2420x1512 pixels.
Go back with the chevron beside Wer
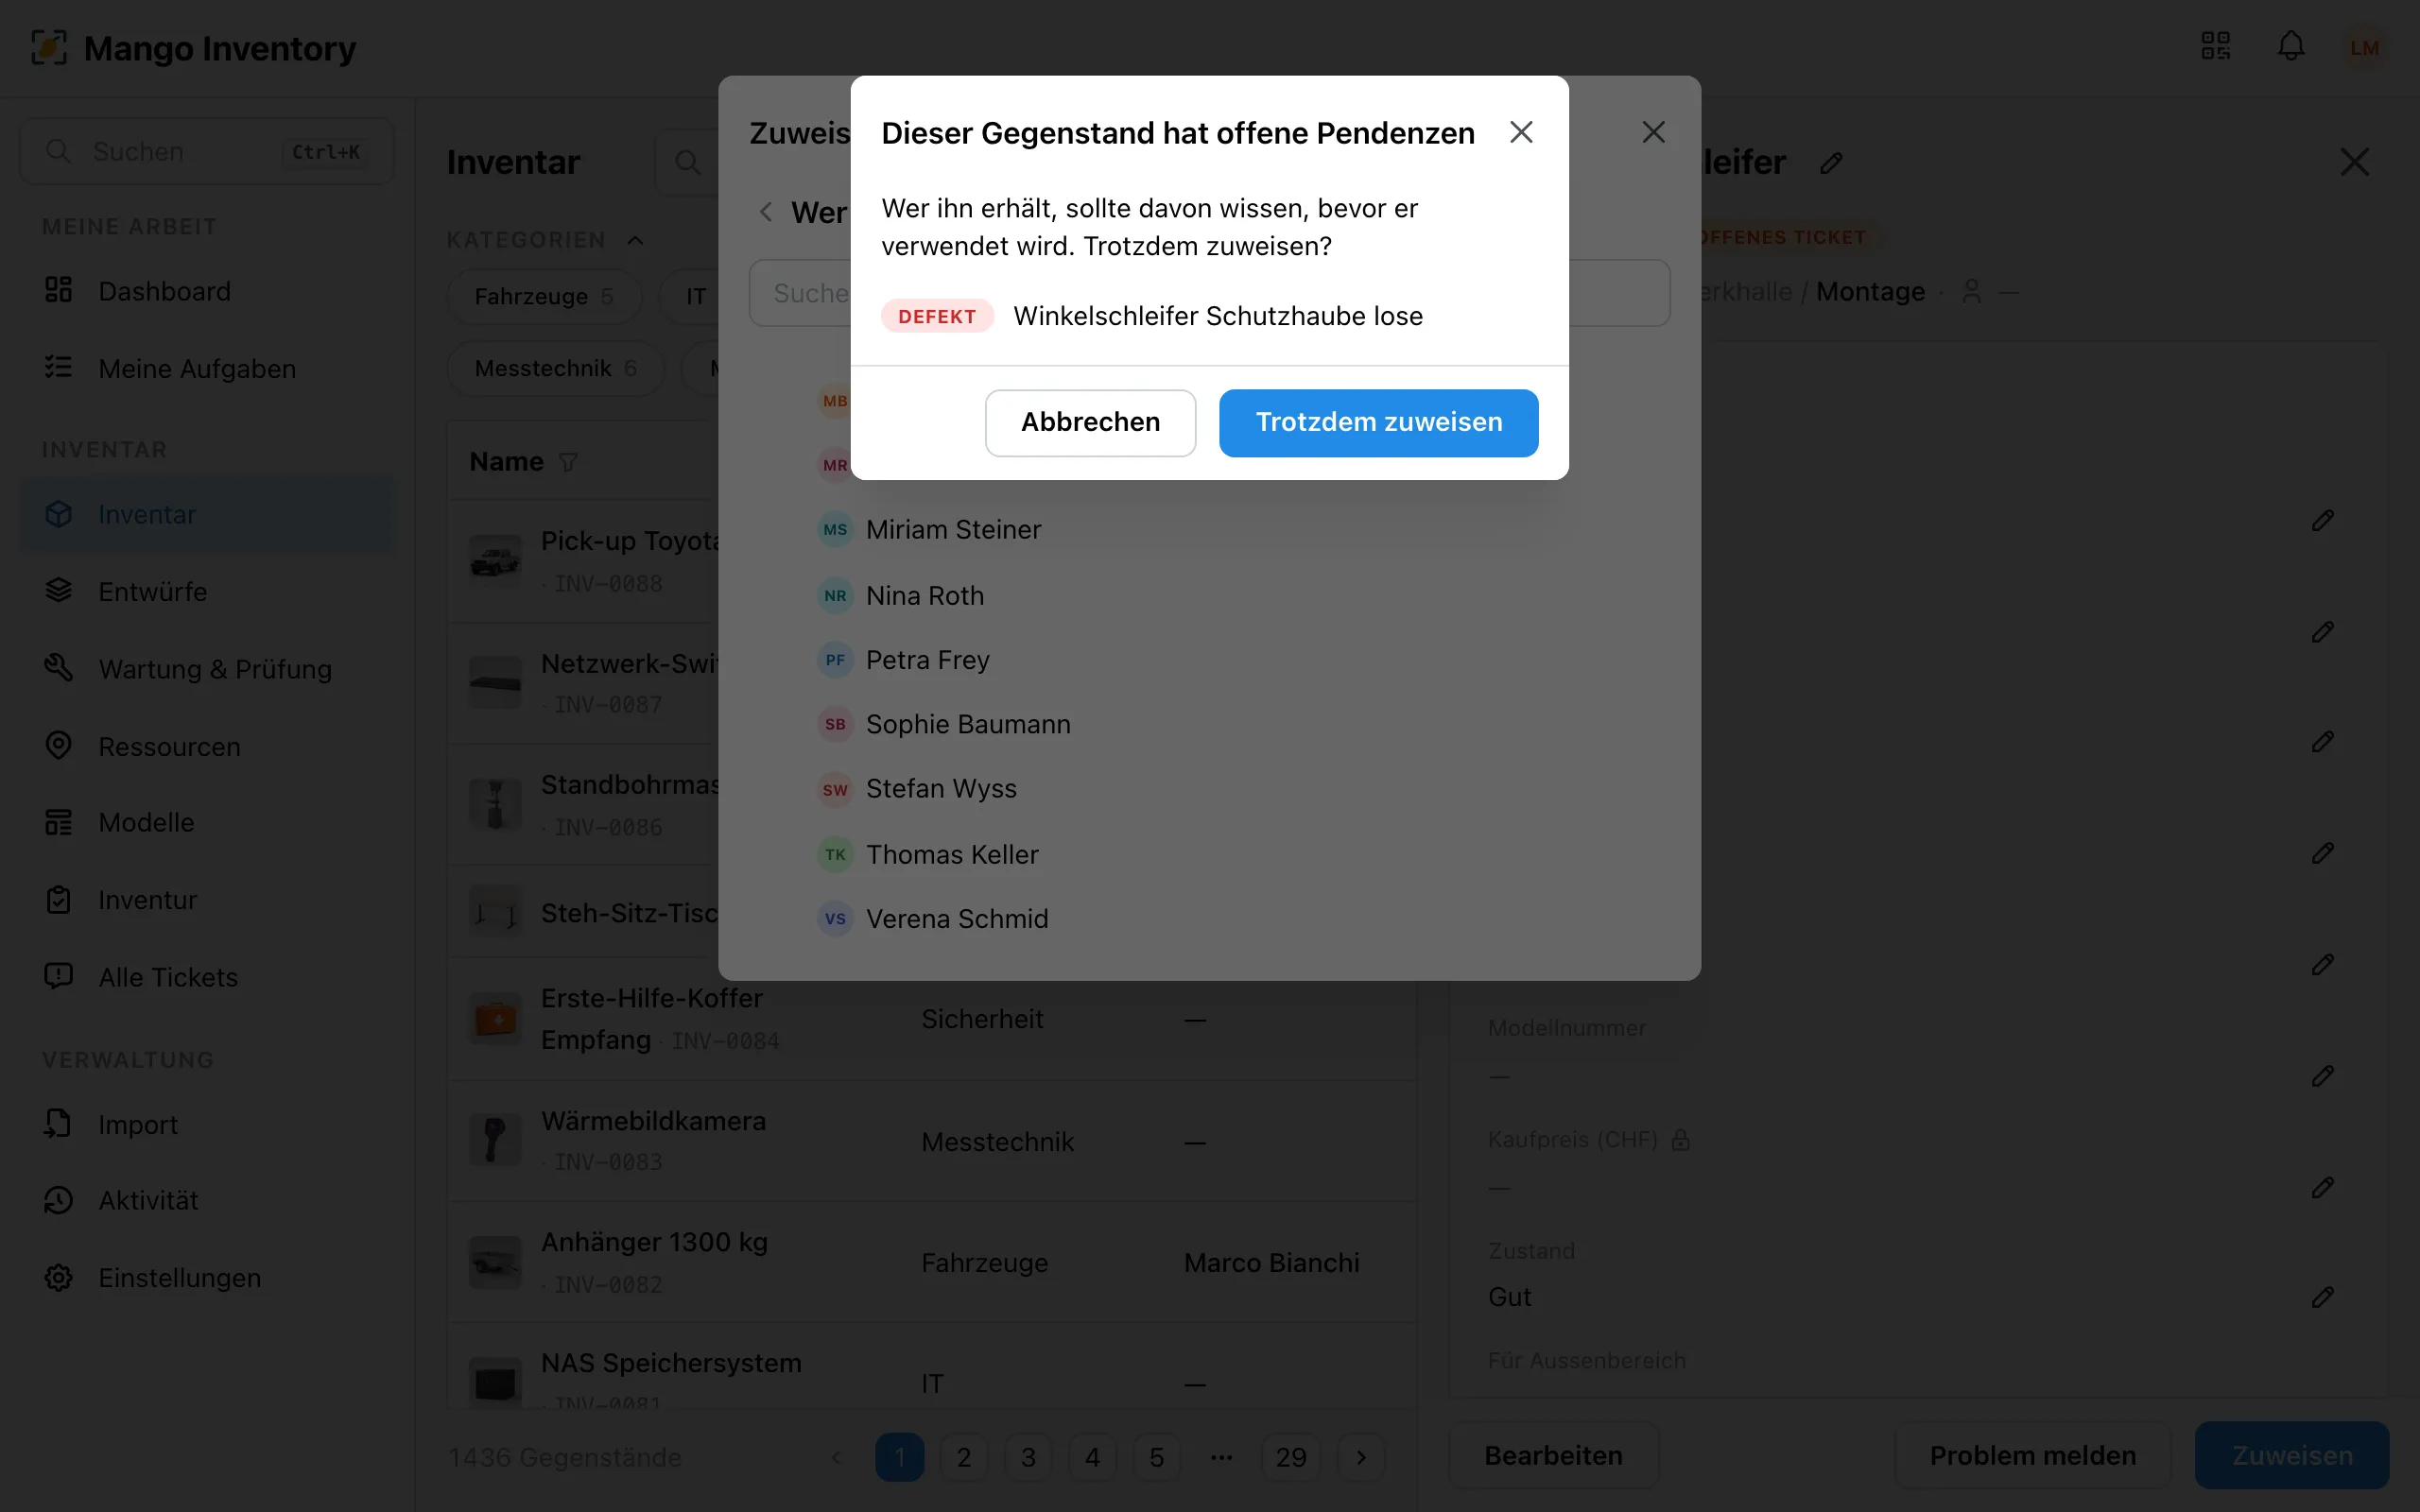click(x=766, y=212)
